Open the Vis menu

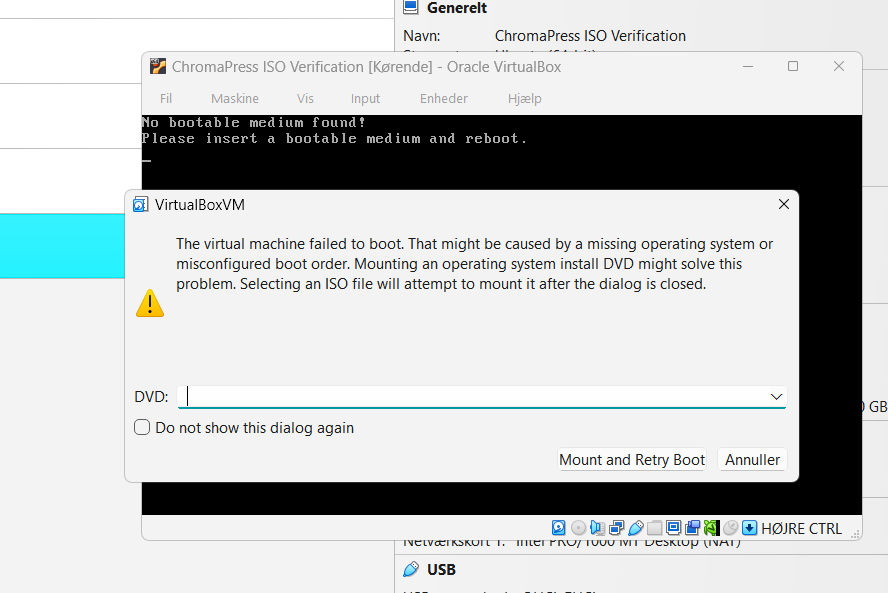pos(305,99)
